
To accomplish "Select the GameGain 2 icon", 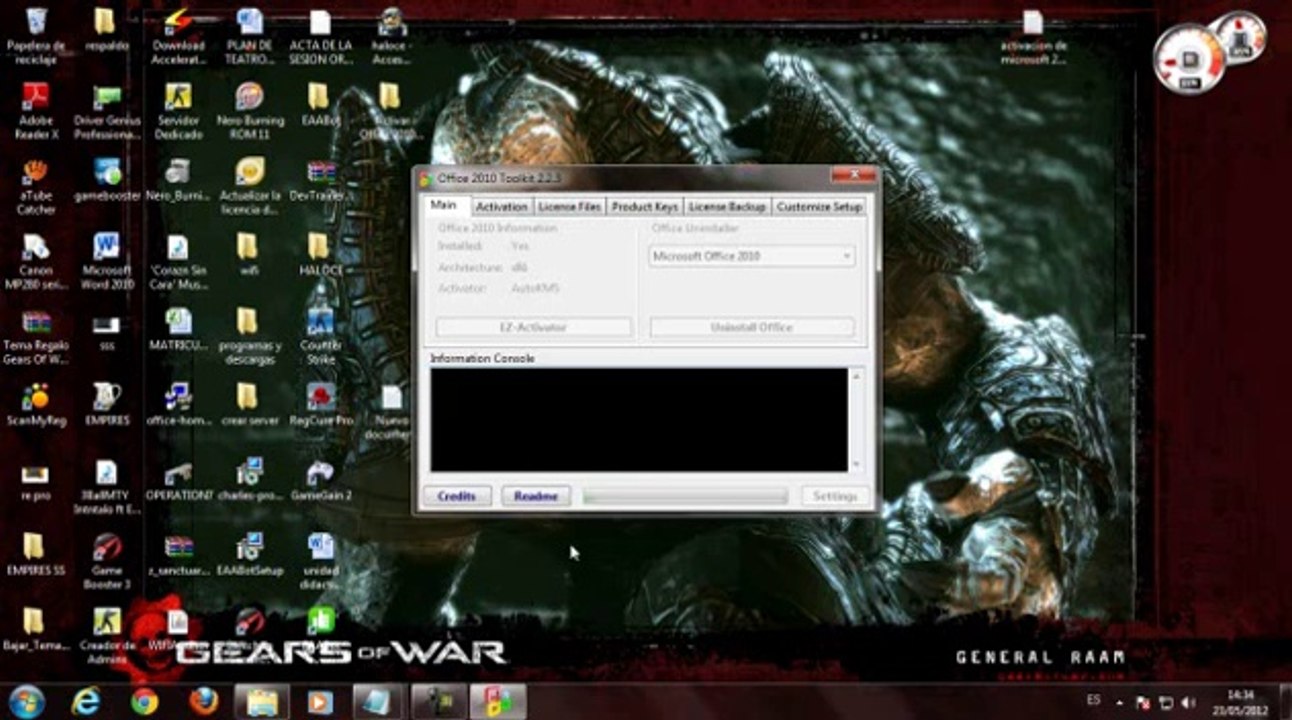I will (320, 479).
